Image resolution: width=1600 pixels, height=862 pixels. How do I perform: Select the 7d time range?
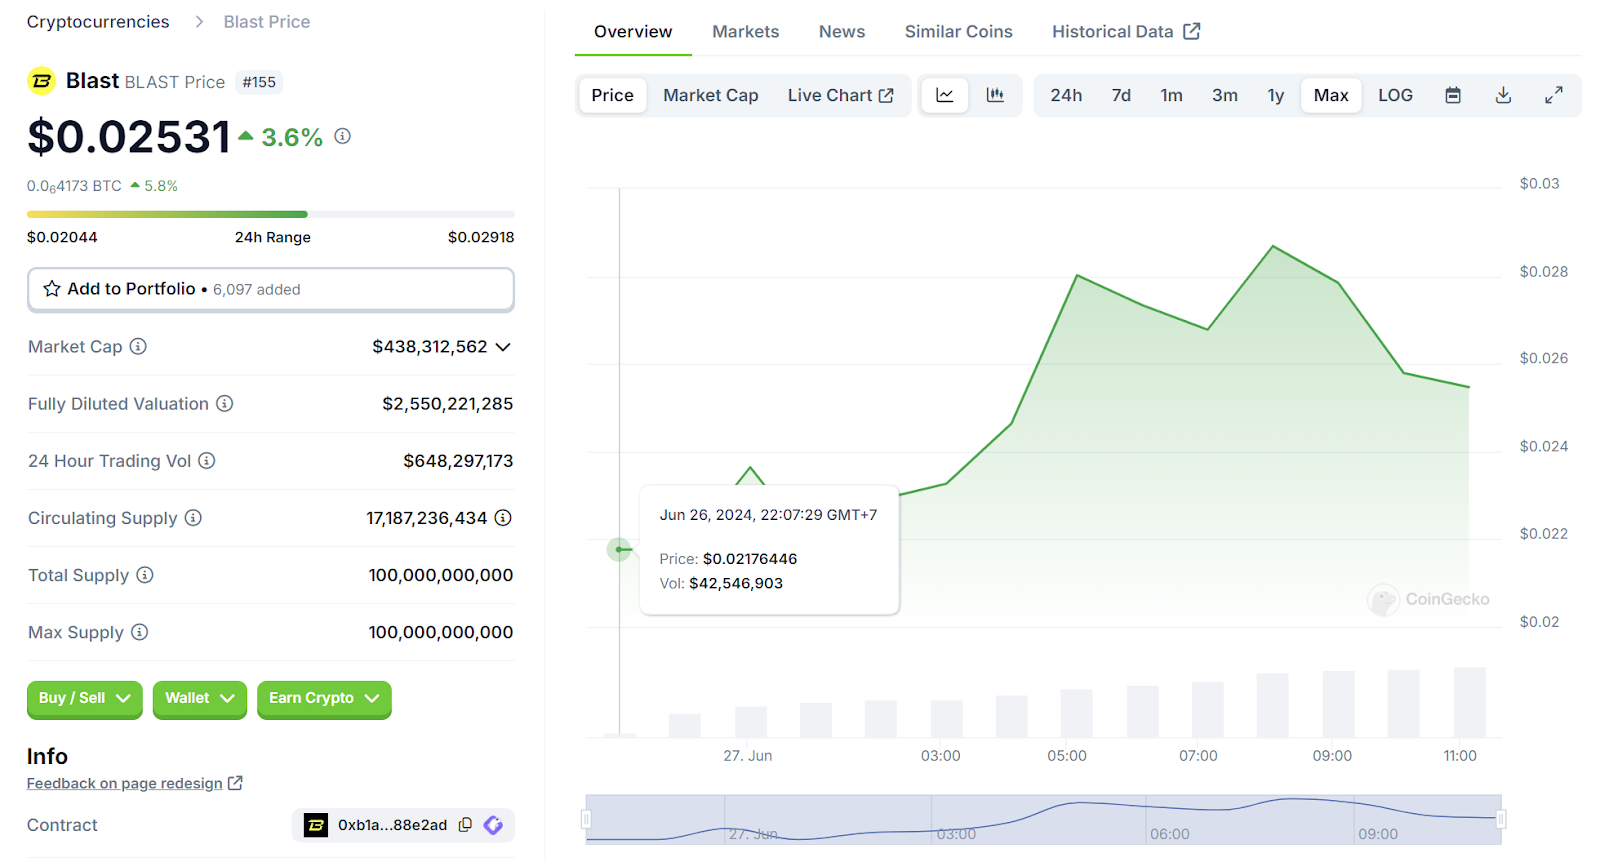(1121, 95)
